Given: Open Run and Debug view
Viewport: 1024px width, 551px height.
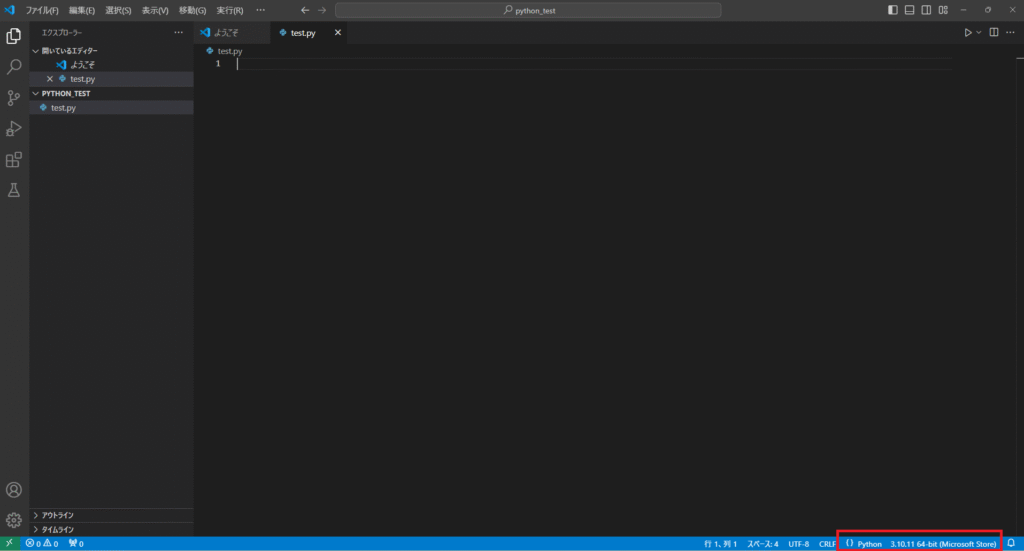Looking at the screenshot, I should (14, 129).
